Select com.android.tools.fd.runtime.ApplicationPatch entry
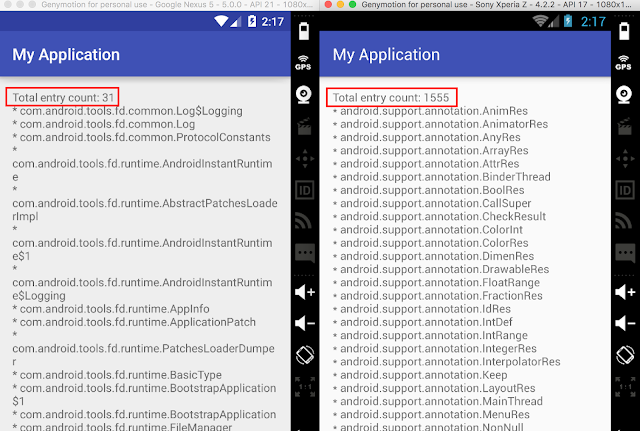 click(134, 322)
